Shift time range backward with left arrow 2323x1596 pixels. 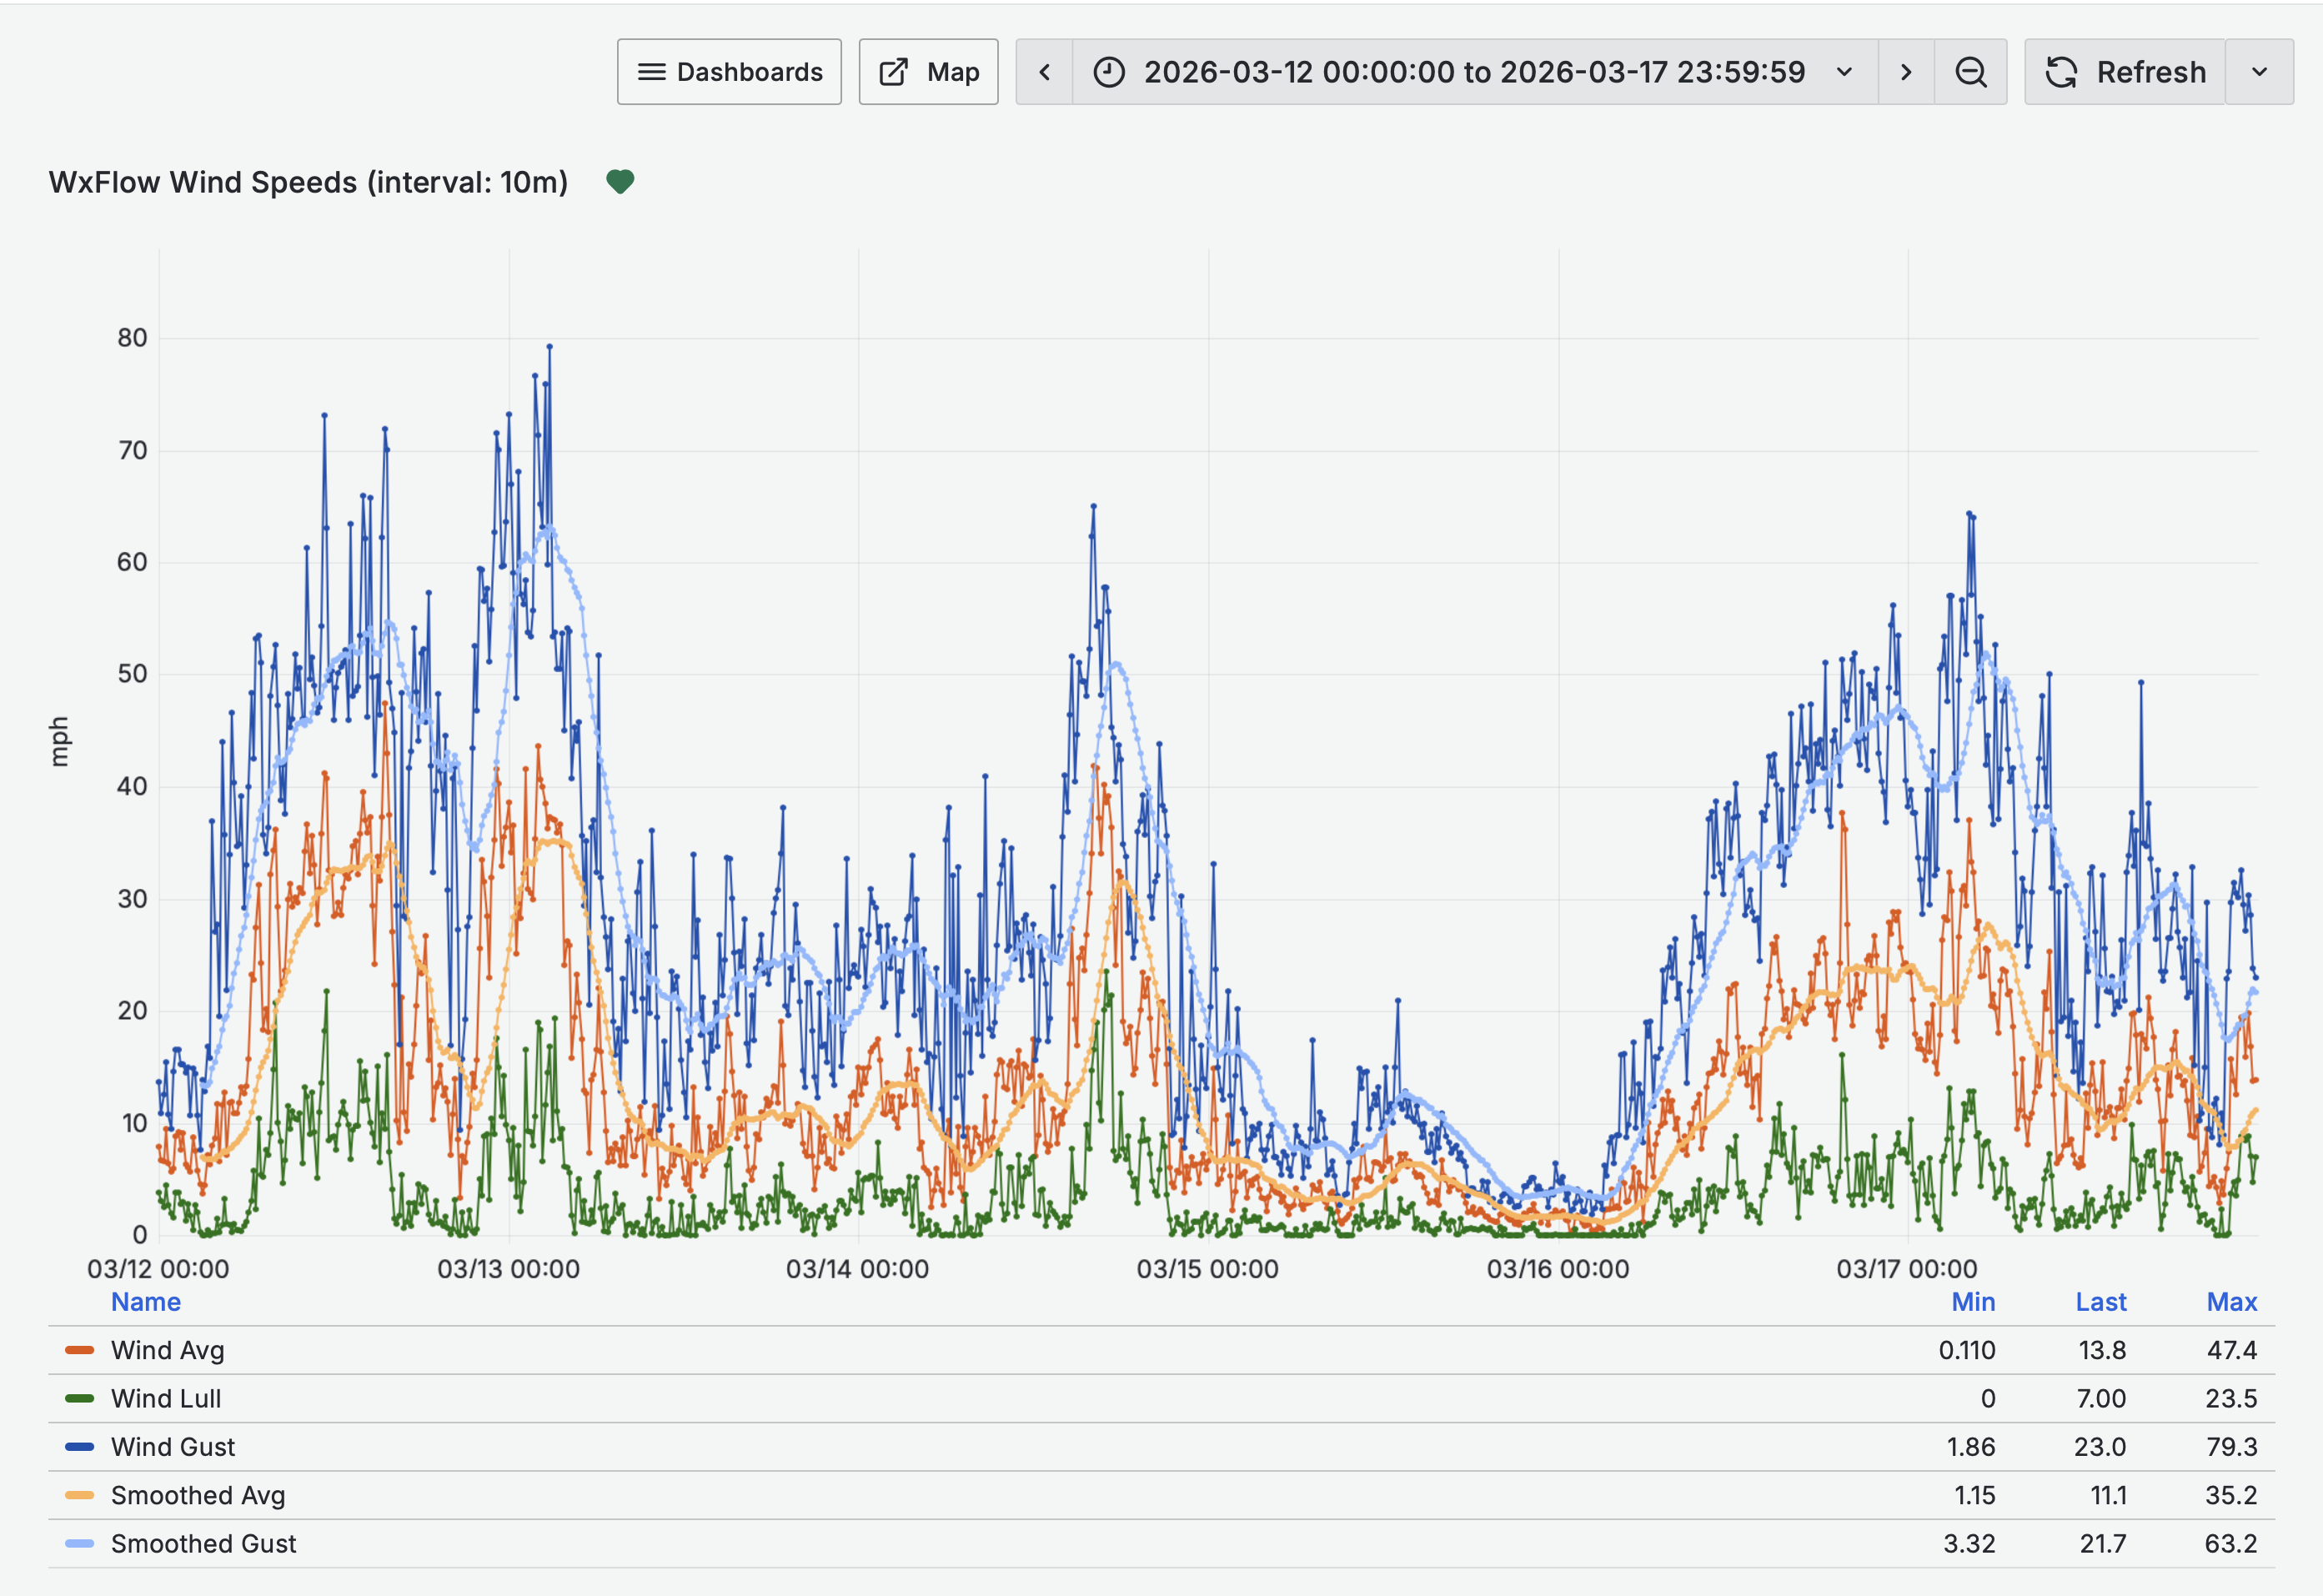coord(1044,72)
